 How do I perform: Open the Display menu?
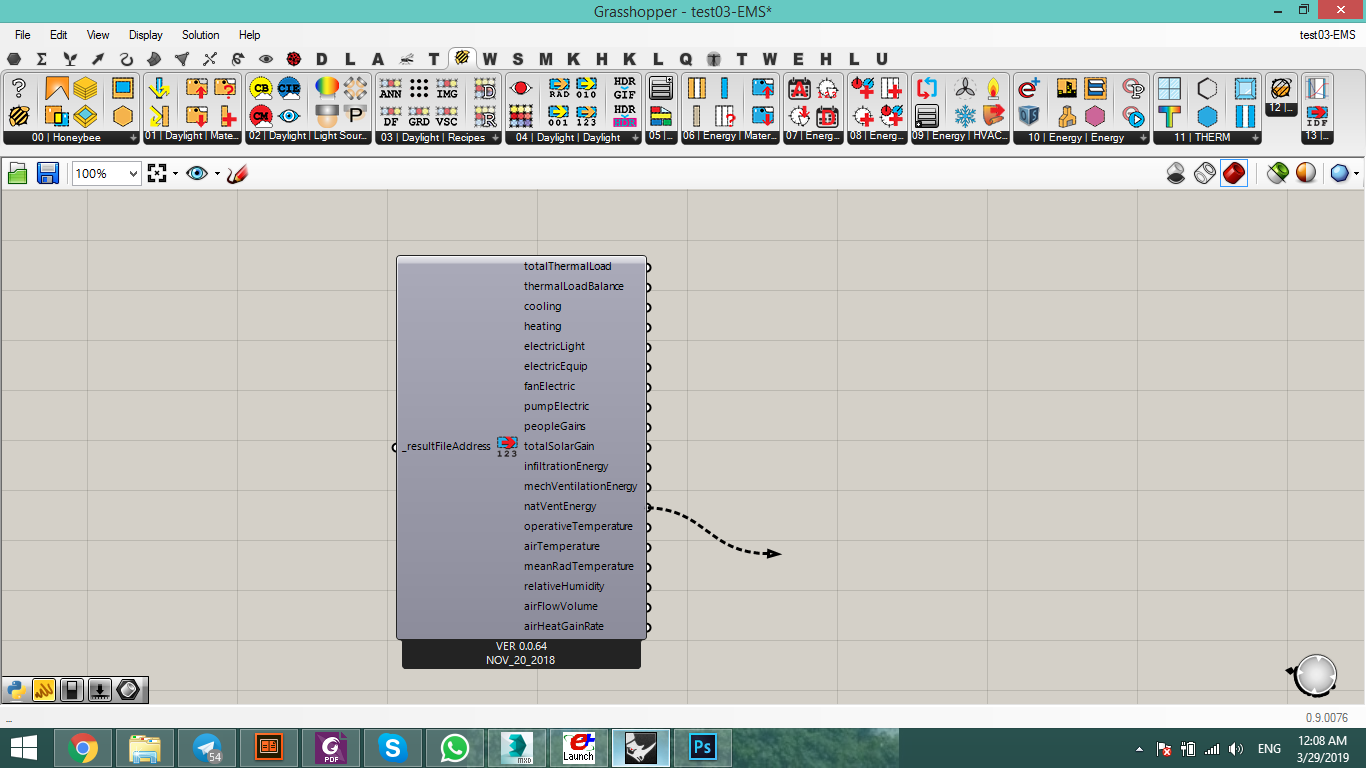146,35
